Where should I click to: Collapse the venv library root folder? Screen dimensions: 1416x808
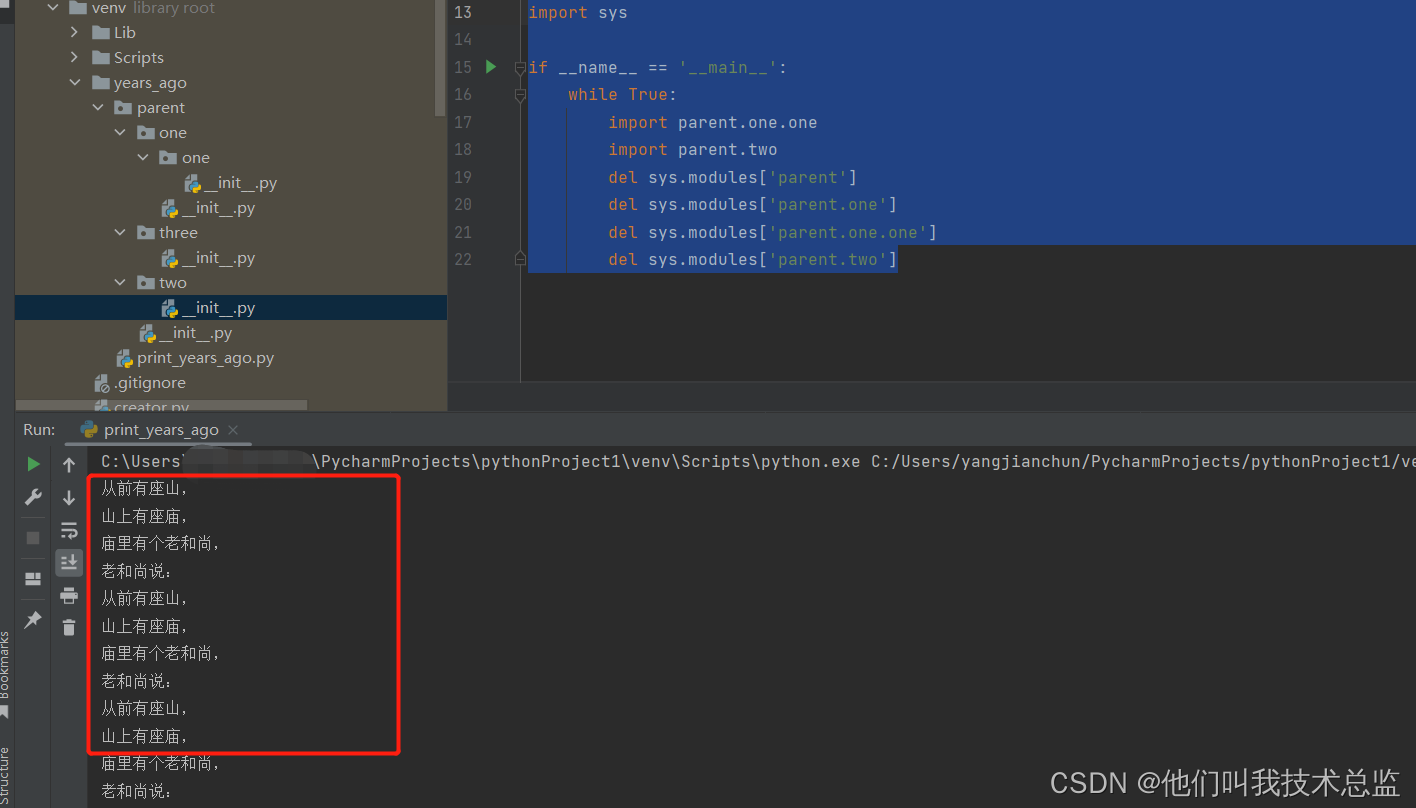pos(53,8)
